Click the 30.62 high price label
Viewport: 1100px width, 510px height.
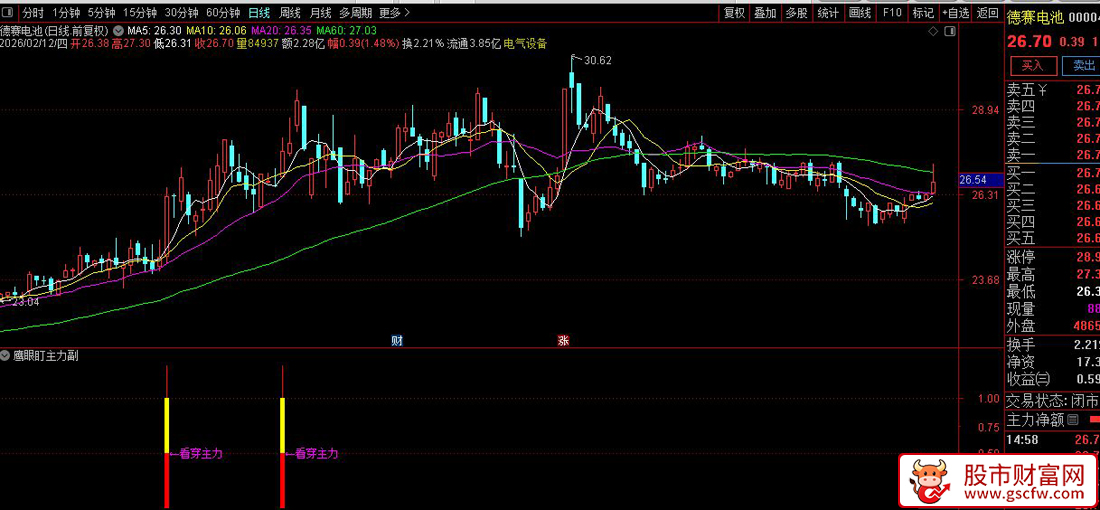tap(597, 60)
